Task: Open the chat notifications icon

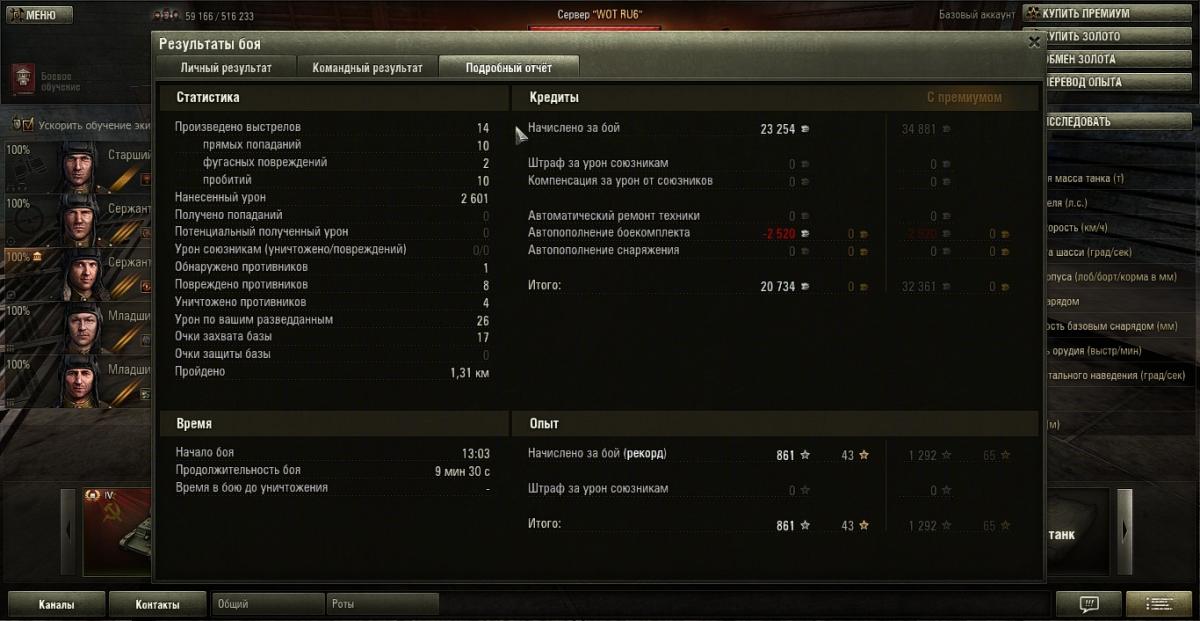Action: pos(1089,604)
